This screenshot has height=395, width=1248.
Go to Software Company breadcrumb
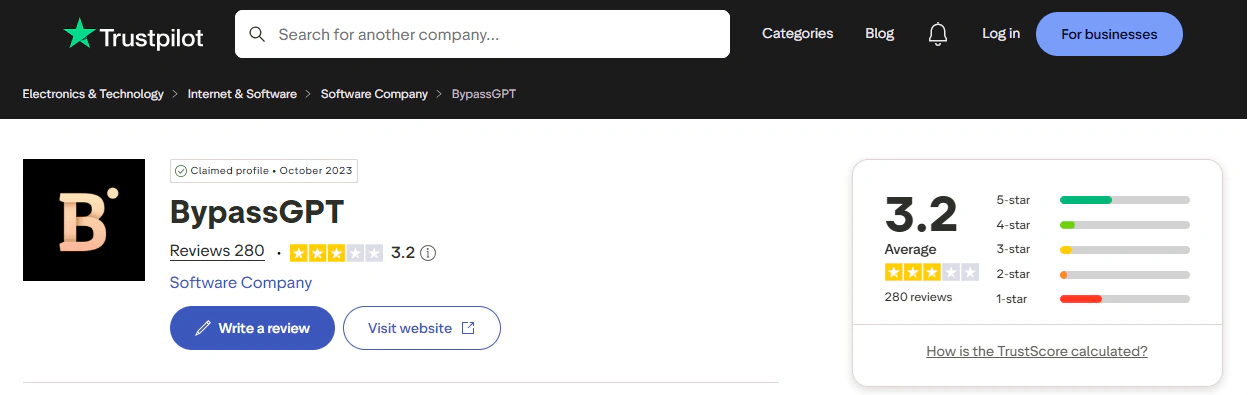(x=374, y=94)
